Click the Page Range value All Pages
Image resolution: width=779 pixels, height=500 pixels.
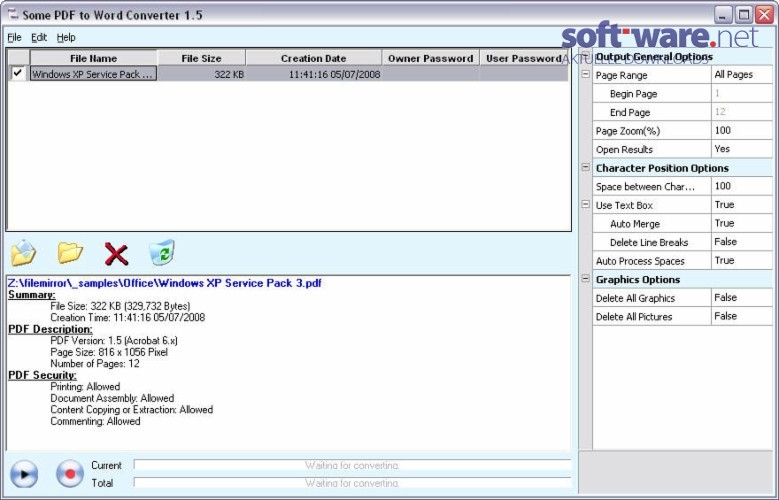[742, 75]
